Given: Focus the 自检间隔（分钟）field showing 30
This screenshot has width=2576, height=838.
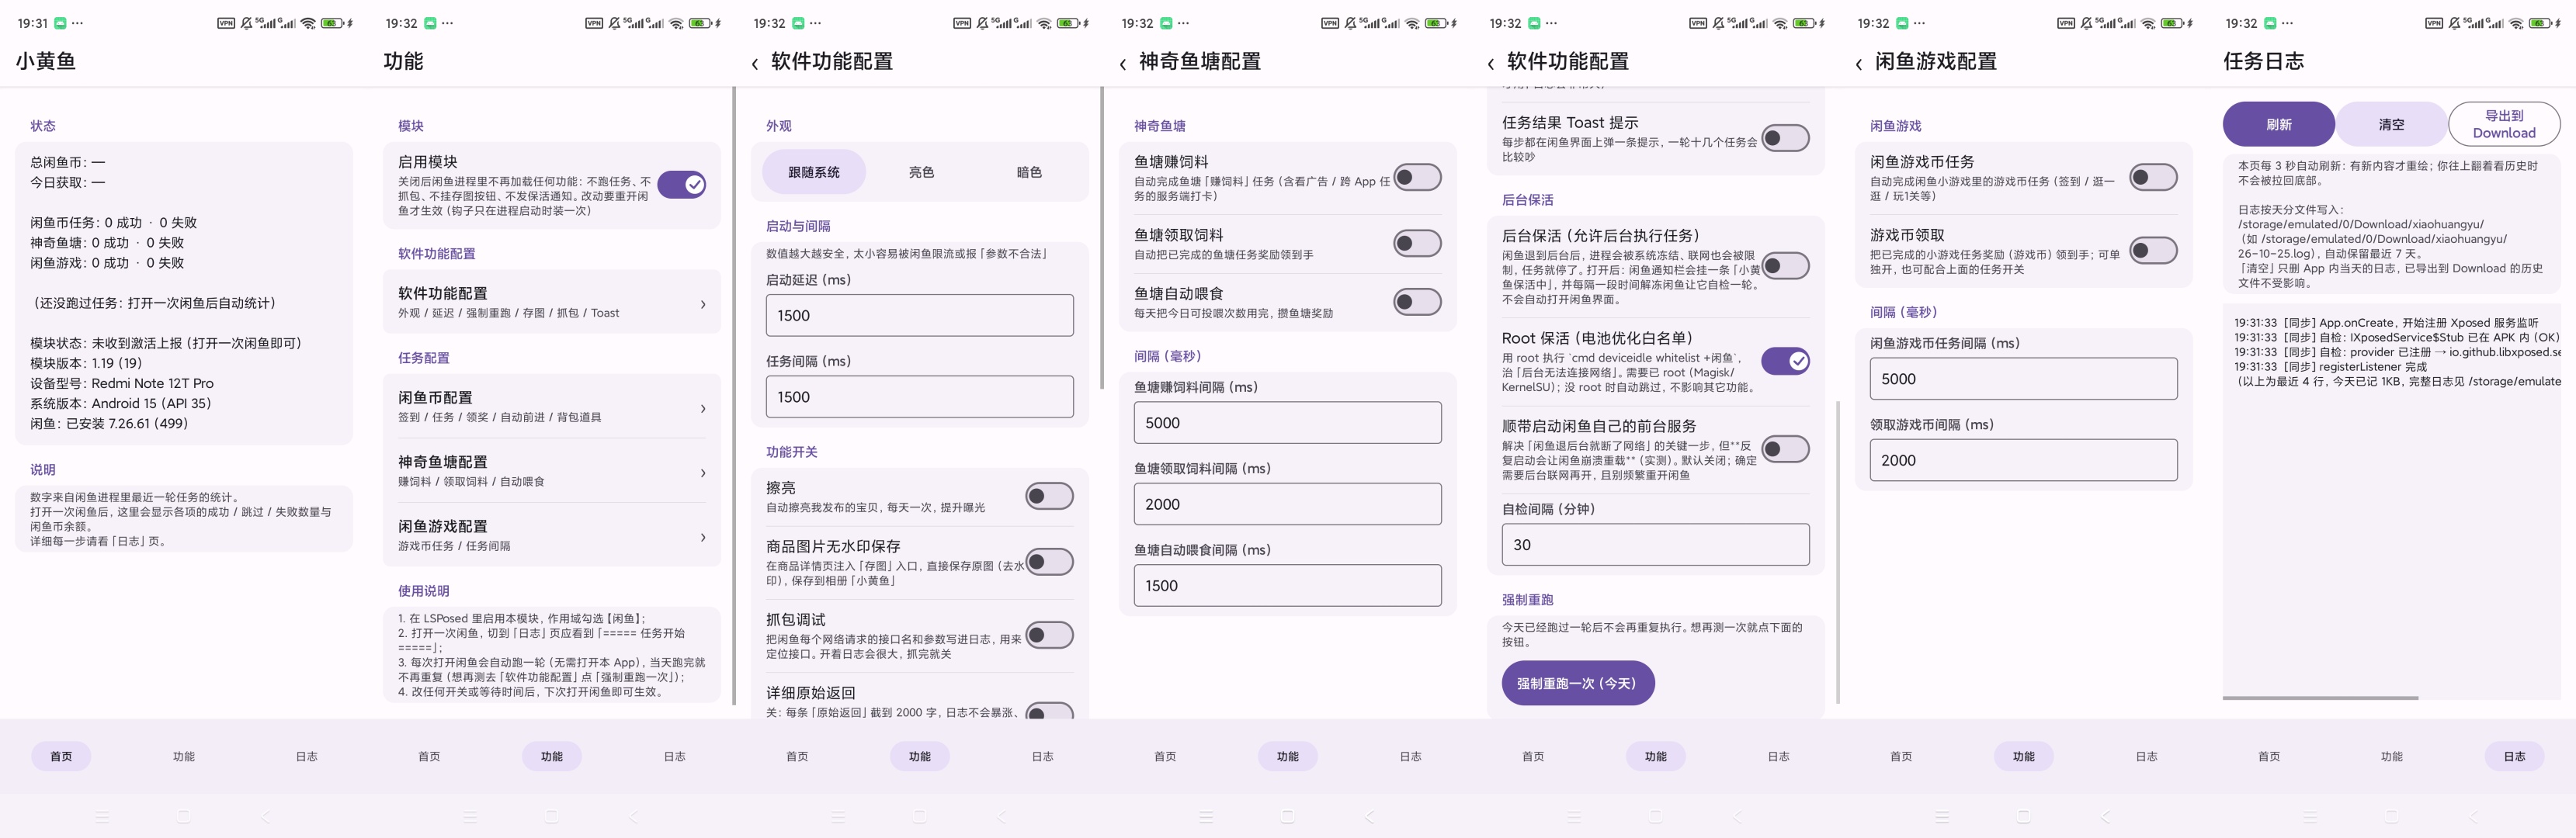Looking at the screenshot, I should [1655, 545].
